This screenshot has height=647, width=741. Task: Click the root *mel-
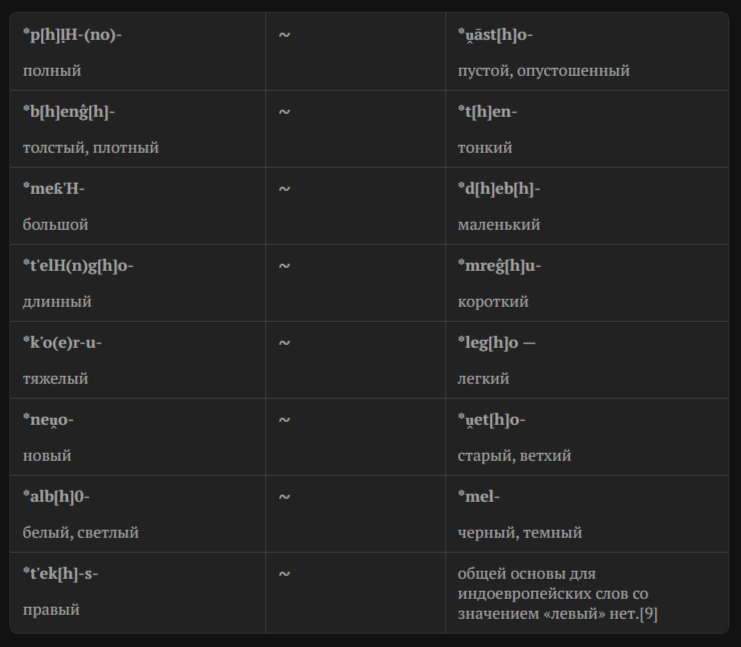[479, 497]
